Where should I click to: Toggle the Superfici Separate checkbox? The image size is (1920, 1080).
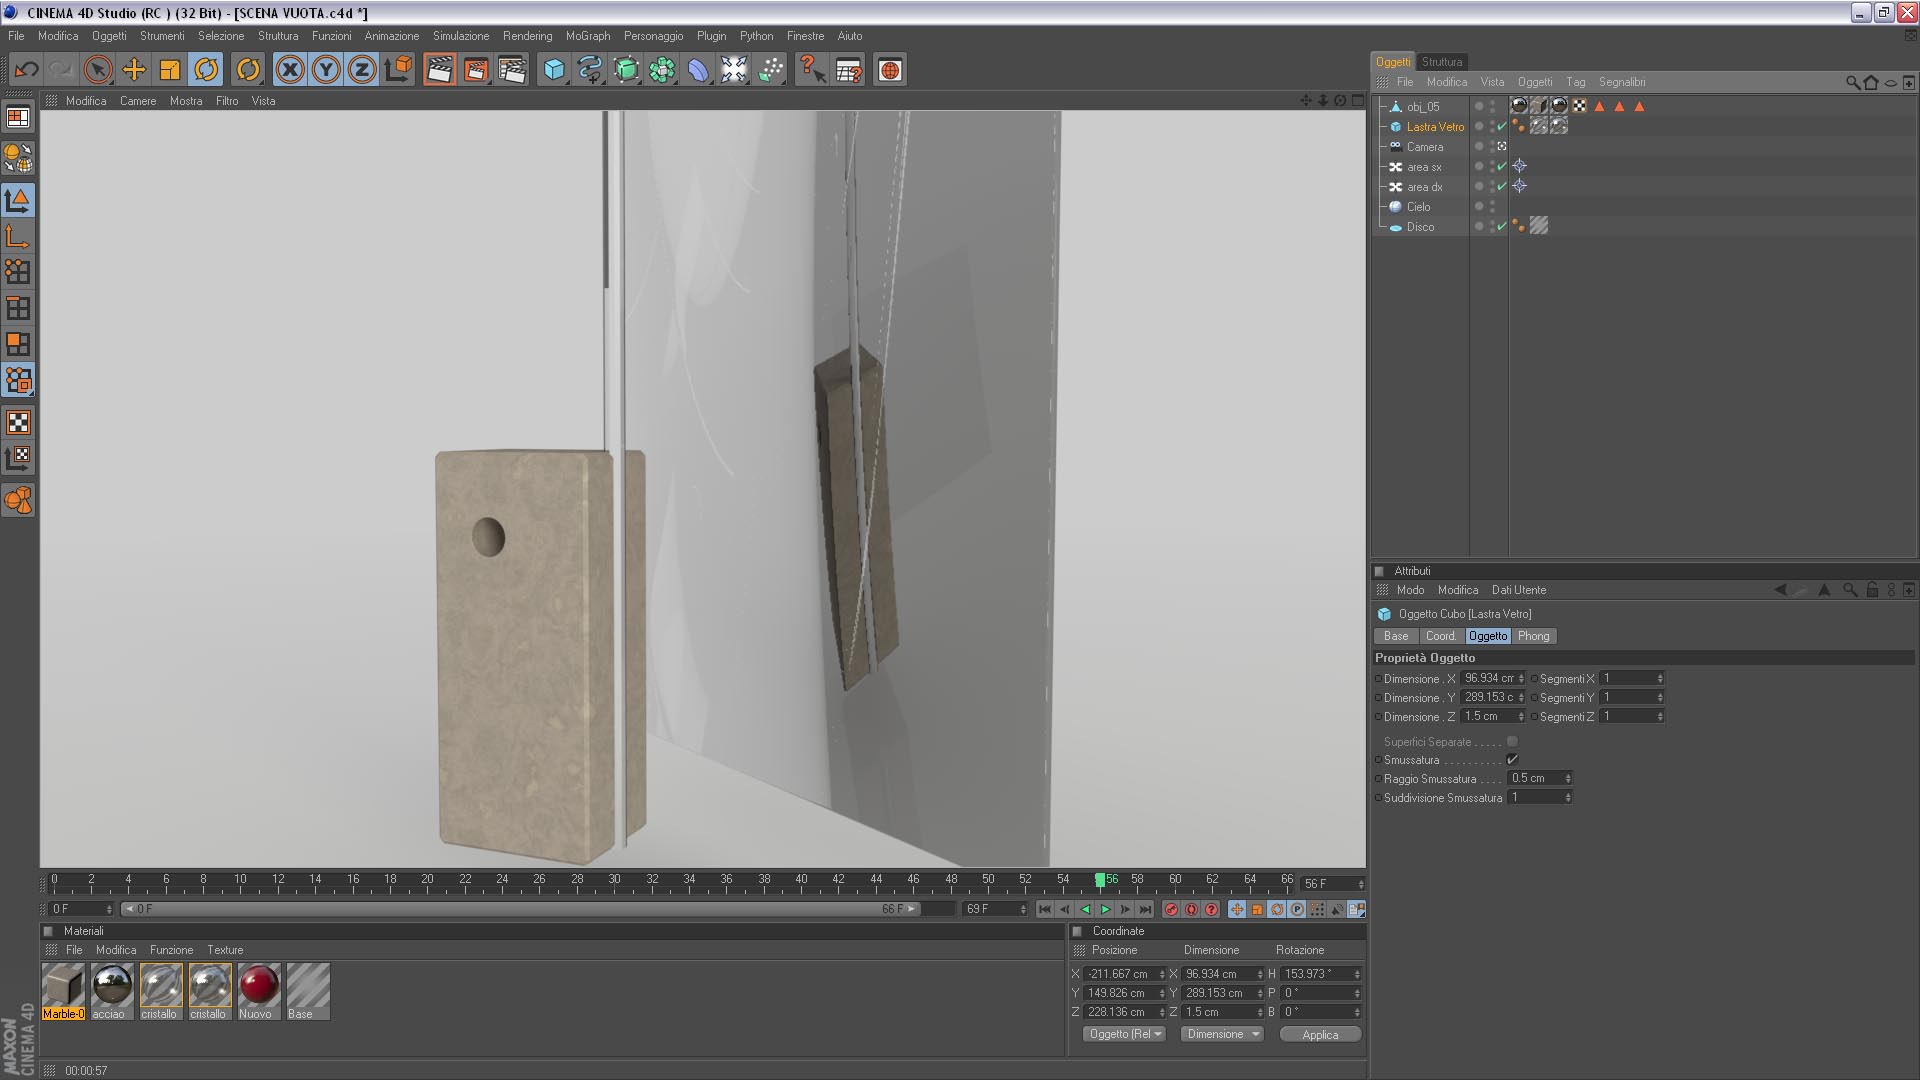1512,742
